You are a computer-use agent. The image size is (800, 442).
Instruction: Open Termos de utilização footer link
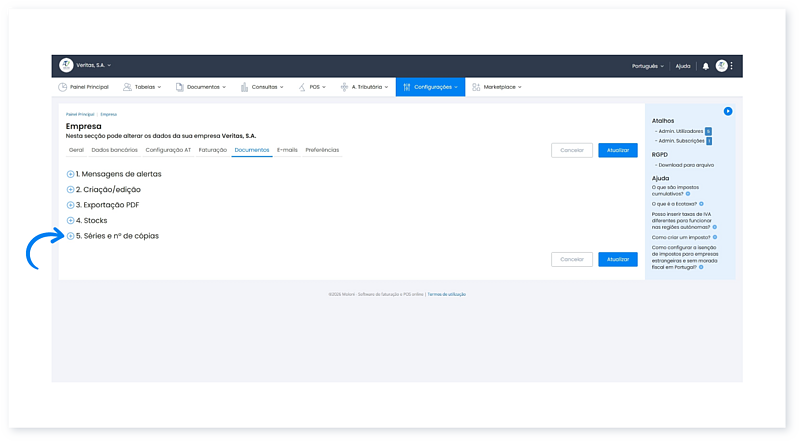(446, 294)
